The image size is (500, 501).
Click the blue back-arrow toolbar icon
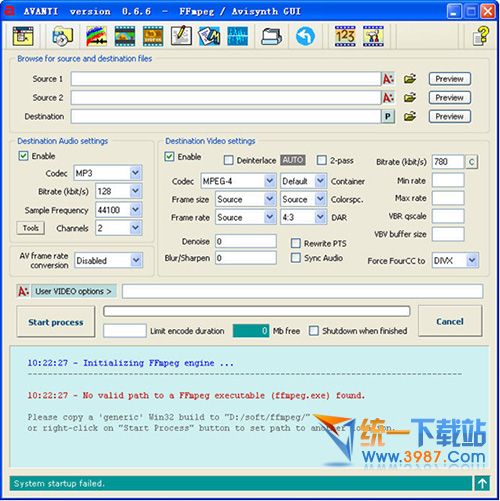tap(305, 36)
